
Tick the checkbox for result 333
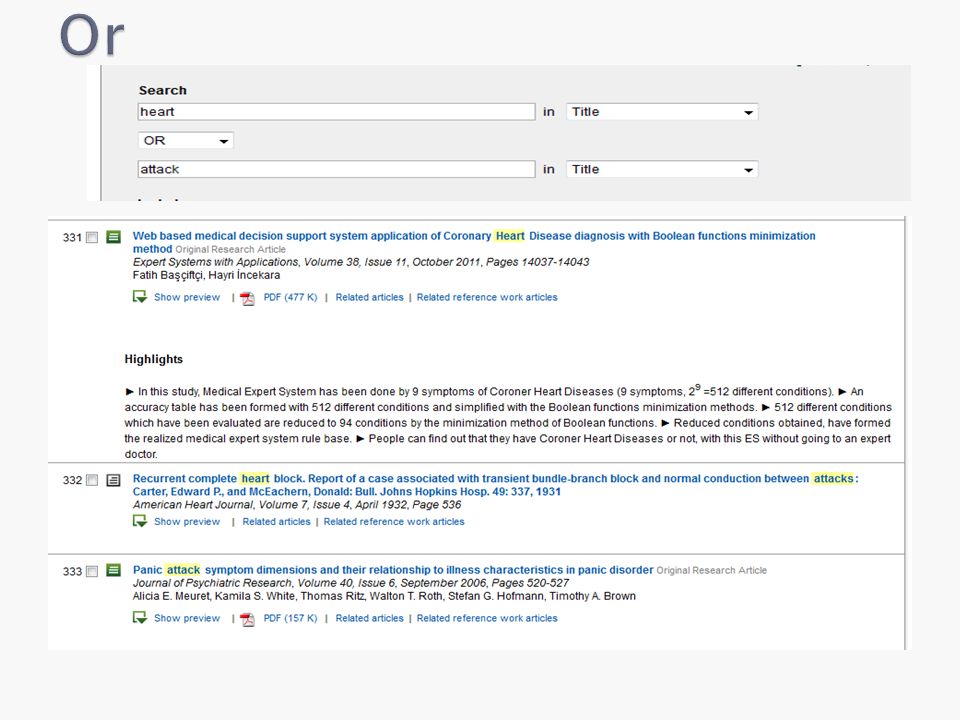(x=92, y=571)
